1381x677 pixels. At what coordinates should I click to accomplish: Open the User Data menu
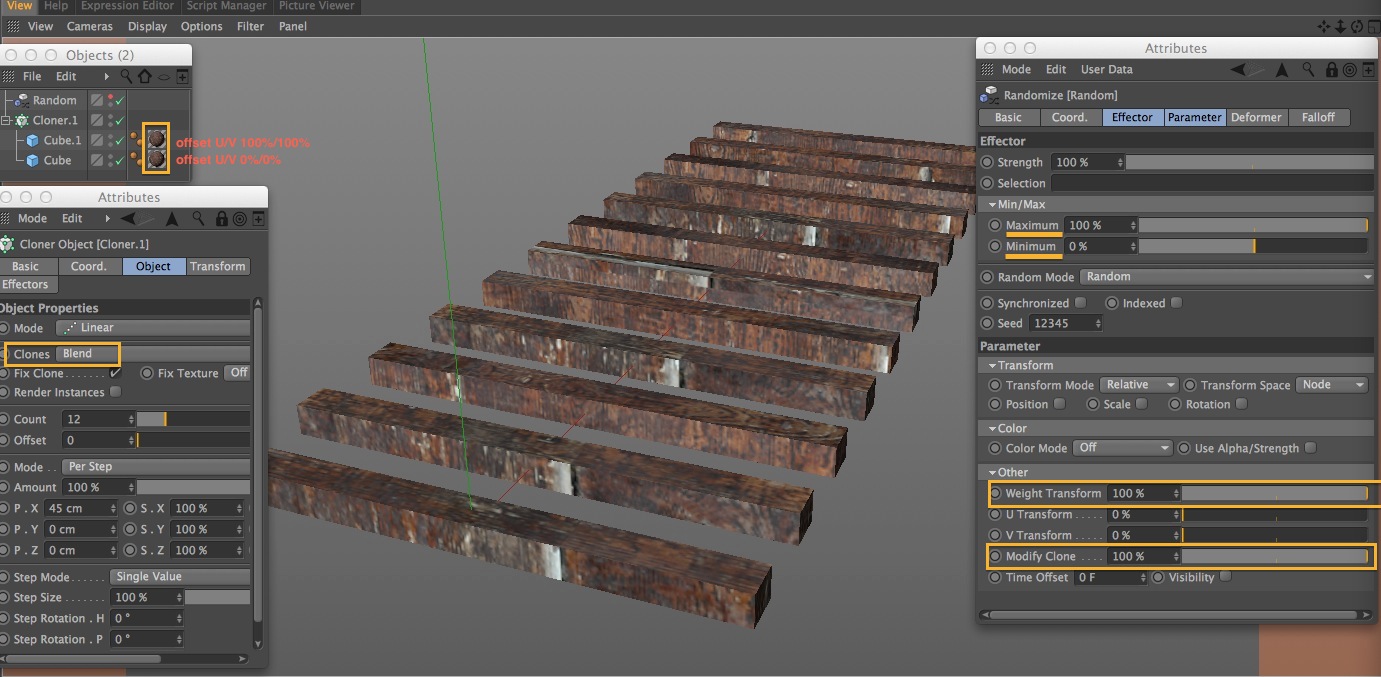pyautogui.click(x=1107, y=70)
